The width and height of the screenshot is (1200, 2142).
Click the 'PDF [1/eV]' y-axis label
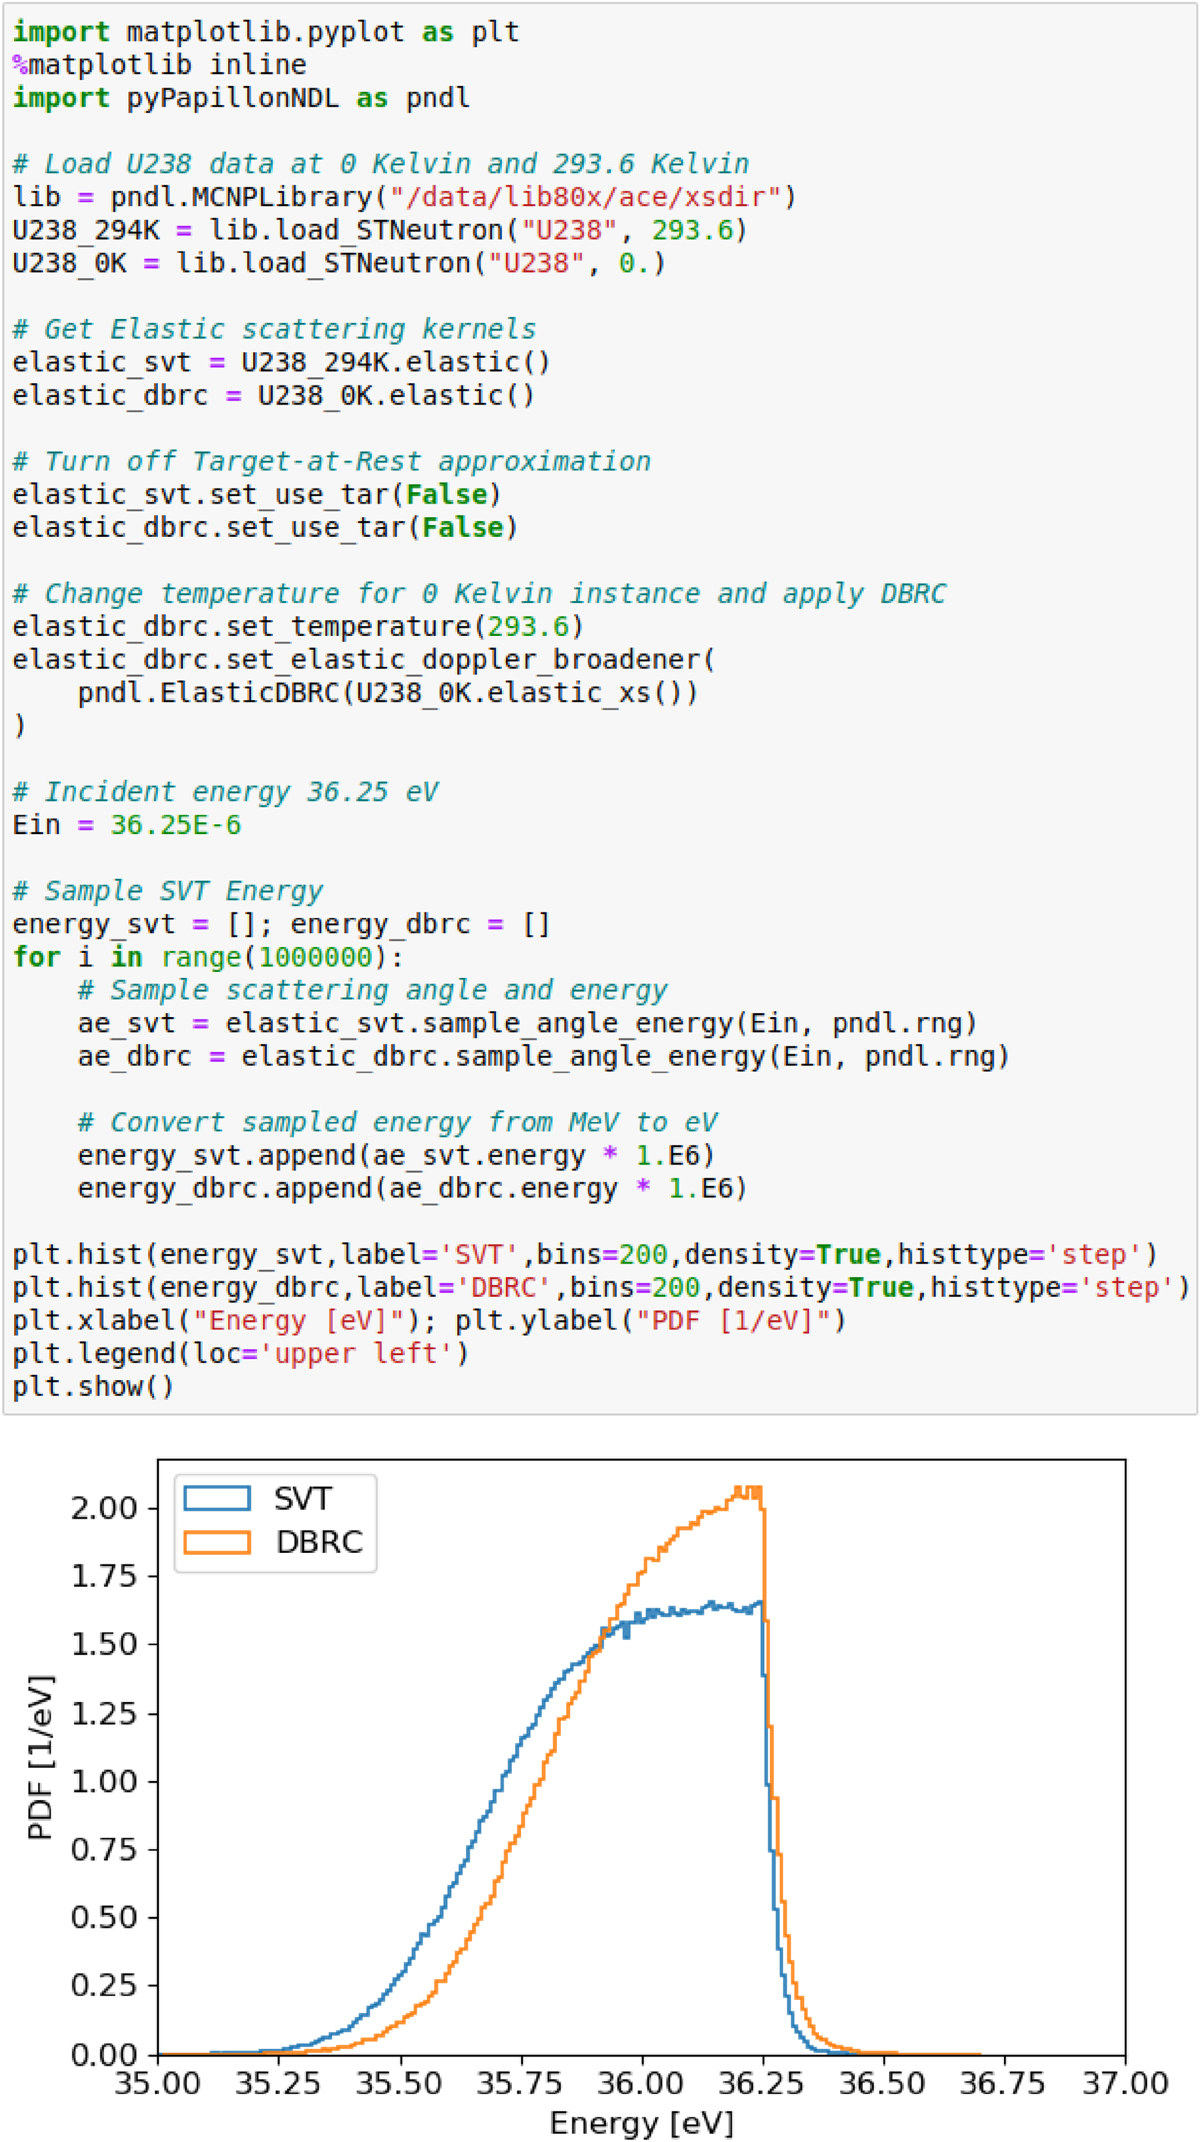click(40, 1757)
